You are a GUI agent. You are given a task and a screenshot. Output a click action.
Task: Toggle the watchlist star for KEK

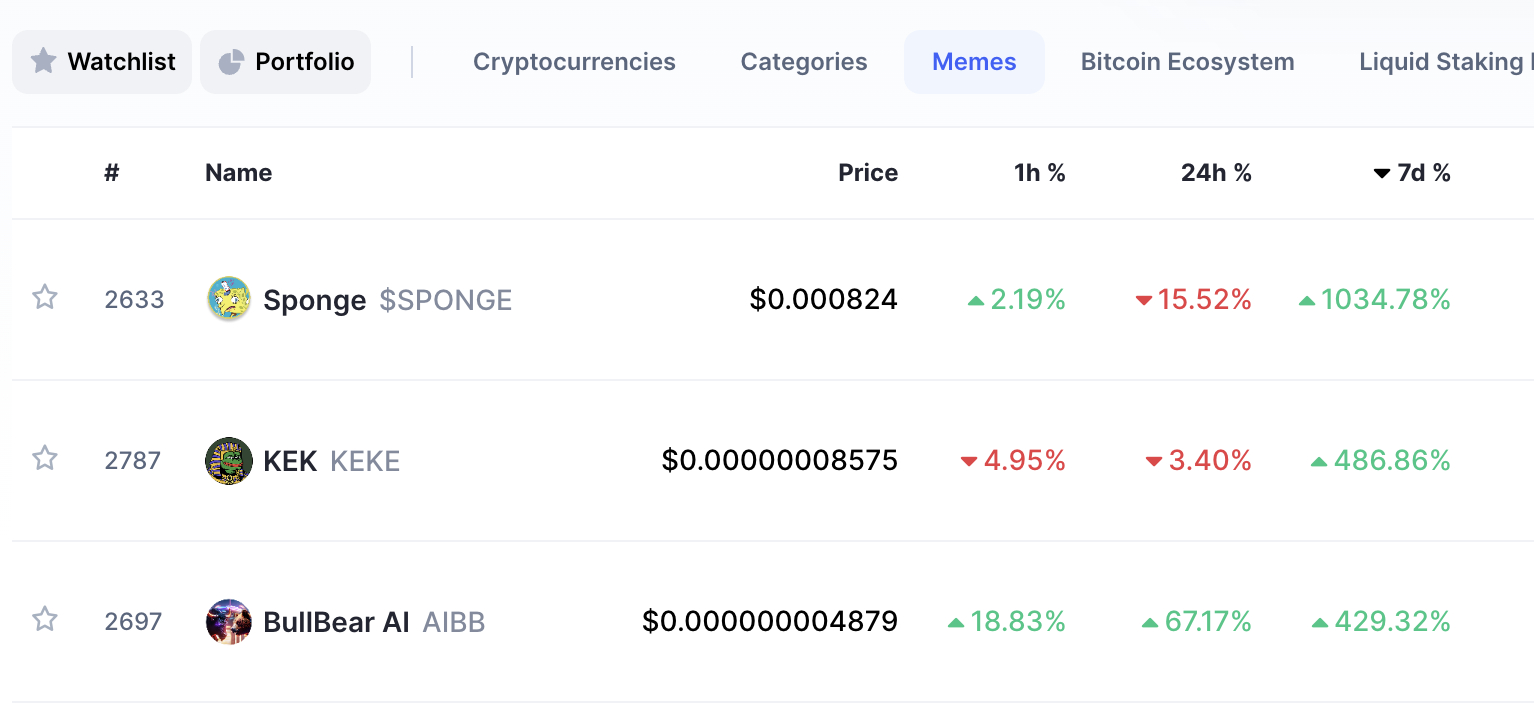point(44,458)
